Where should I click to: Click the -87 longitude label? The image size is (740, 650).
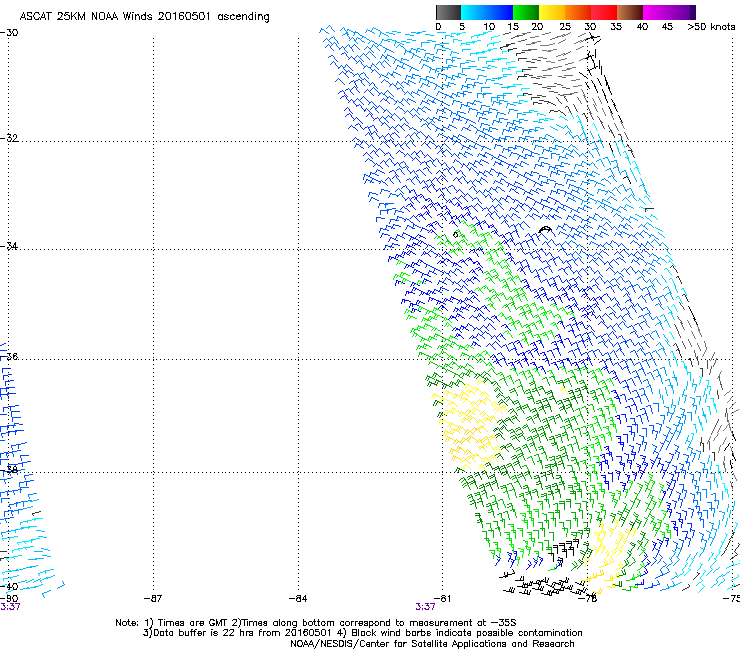[x=153, y=599]
